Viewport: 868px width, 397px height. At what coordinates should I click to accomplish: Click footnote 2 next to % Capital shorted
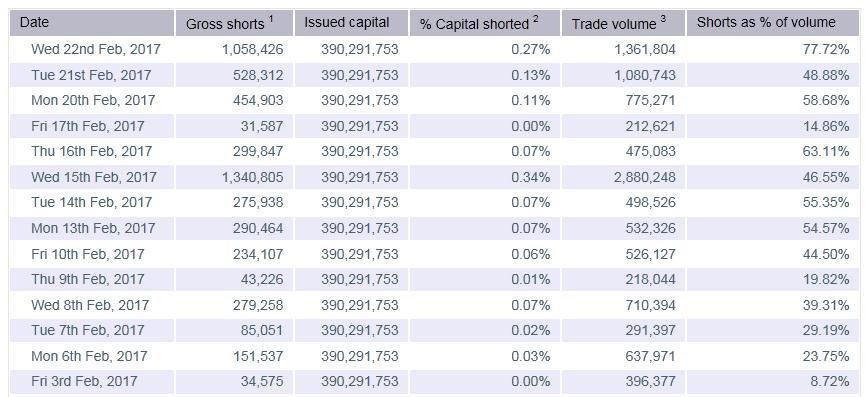(x=535, y=19)
